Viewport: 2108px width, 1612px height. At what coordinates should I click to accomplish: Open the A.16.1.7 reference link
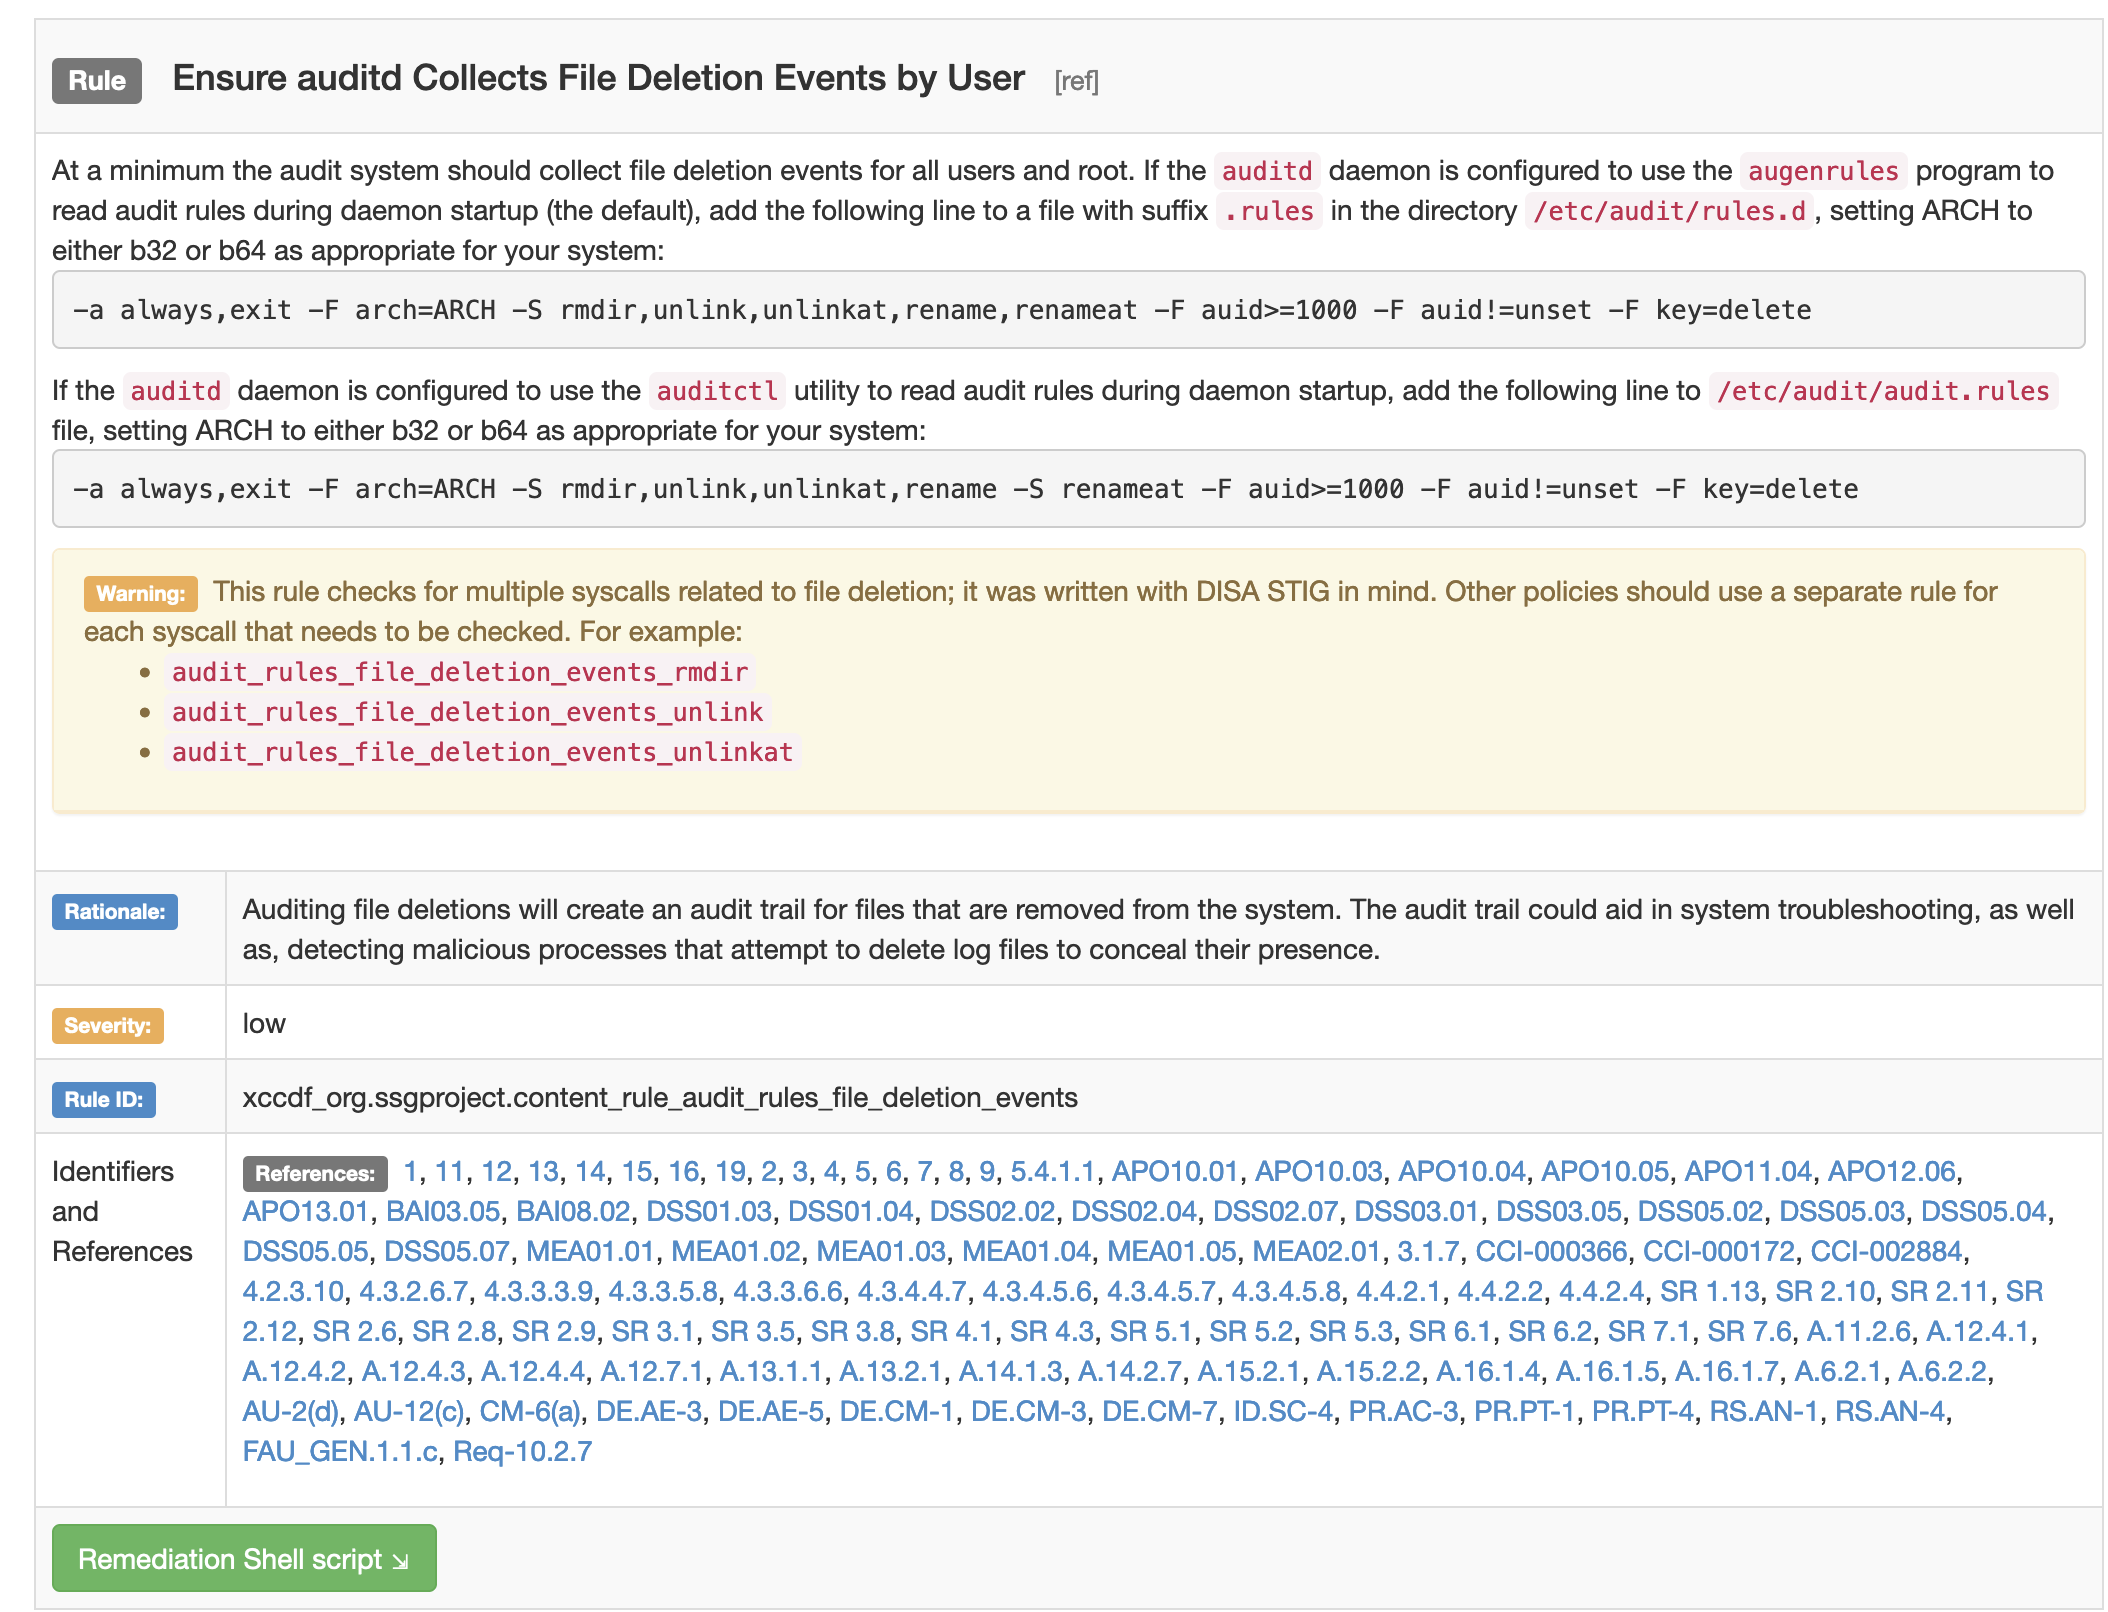click(x=1726, y=1371)
